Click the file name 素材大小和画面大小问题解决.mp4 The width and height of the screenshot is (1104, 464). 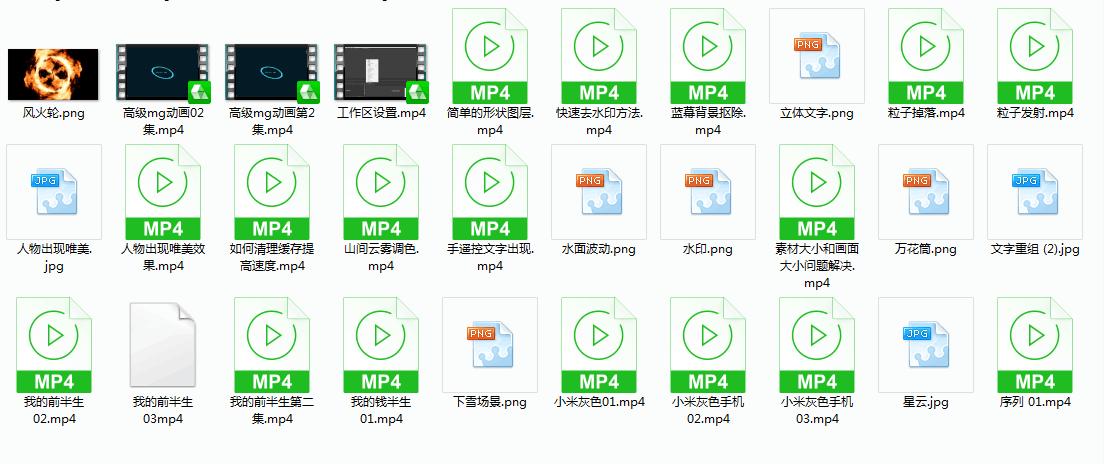(817, 266)
